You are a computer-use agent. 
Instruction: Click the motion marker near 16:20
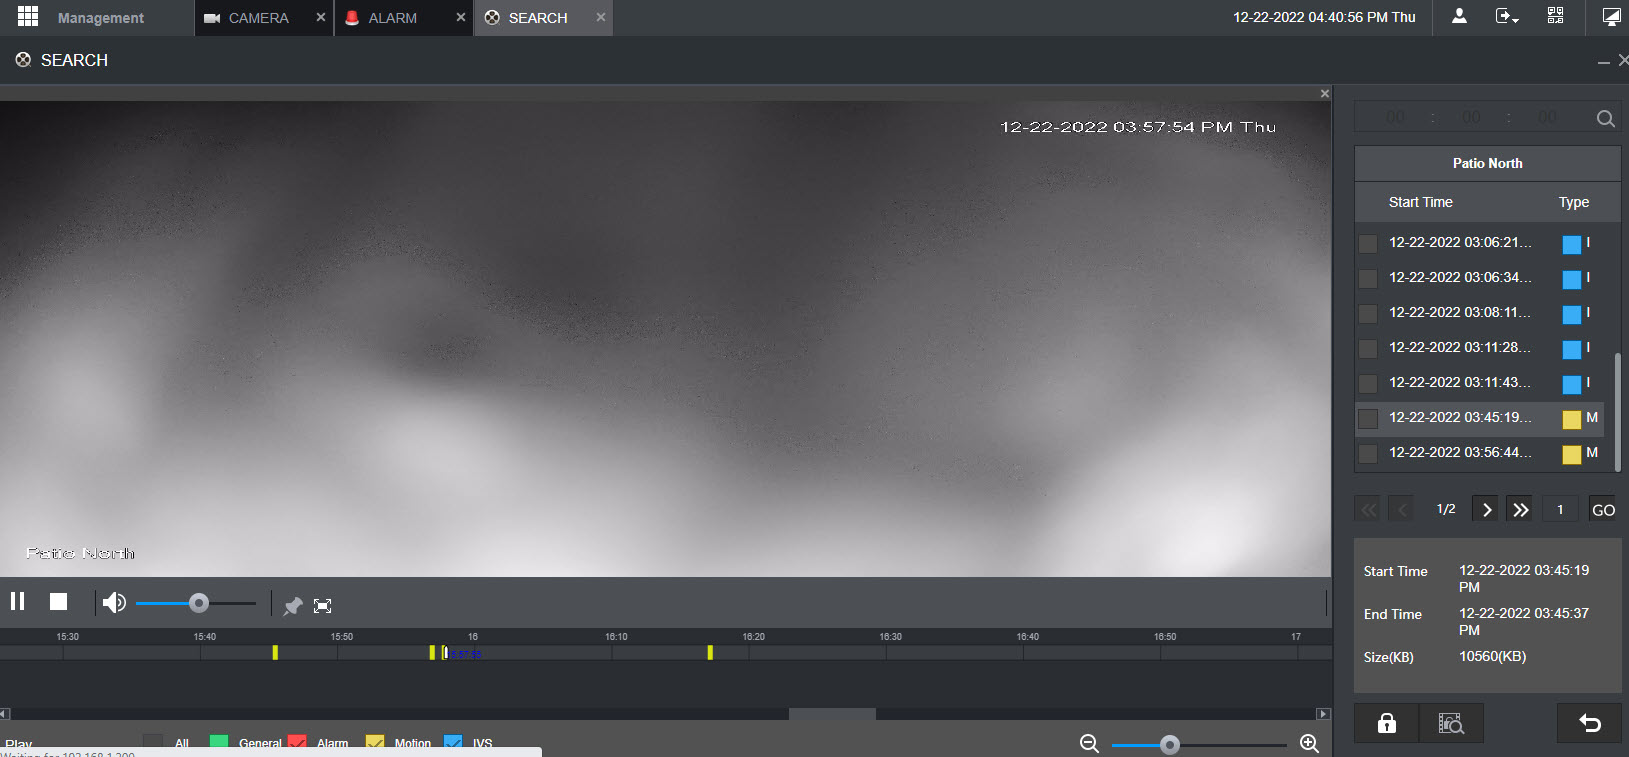point(710,652)
